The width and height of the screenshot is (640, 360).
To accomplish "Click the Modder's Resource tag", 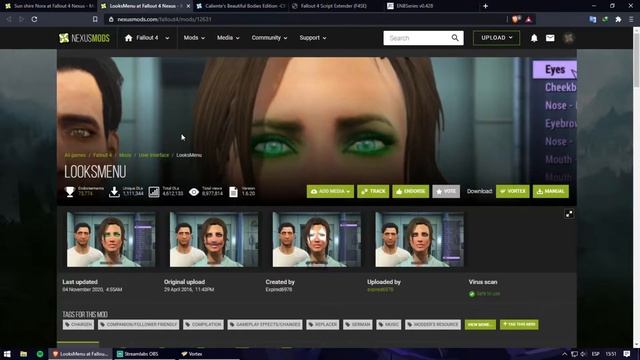I will point(433,324).
